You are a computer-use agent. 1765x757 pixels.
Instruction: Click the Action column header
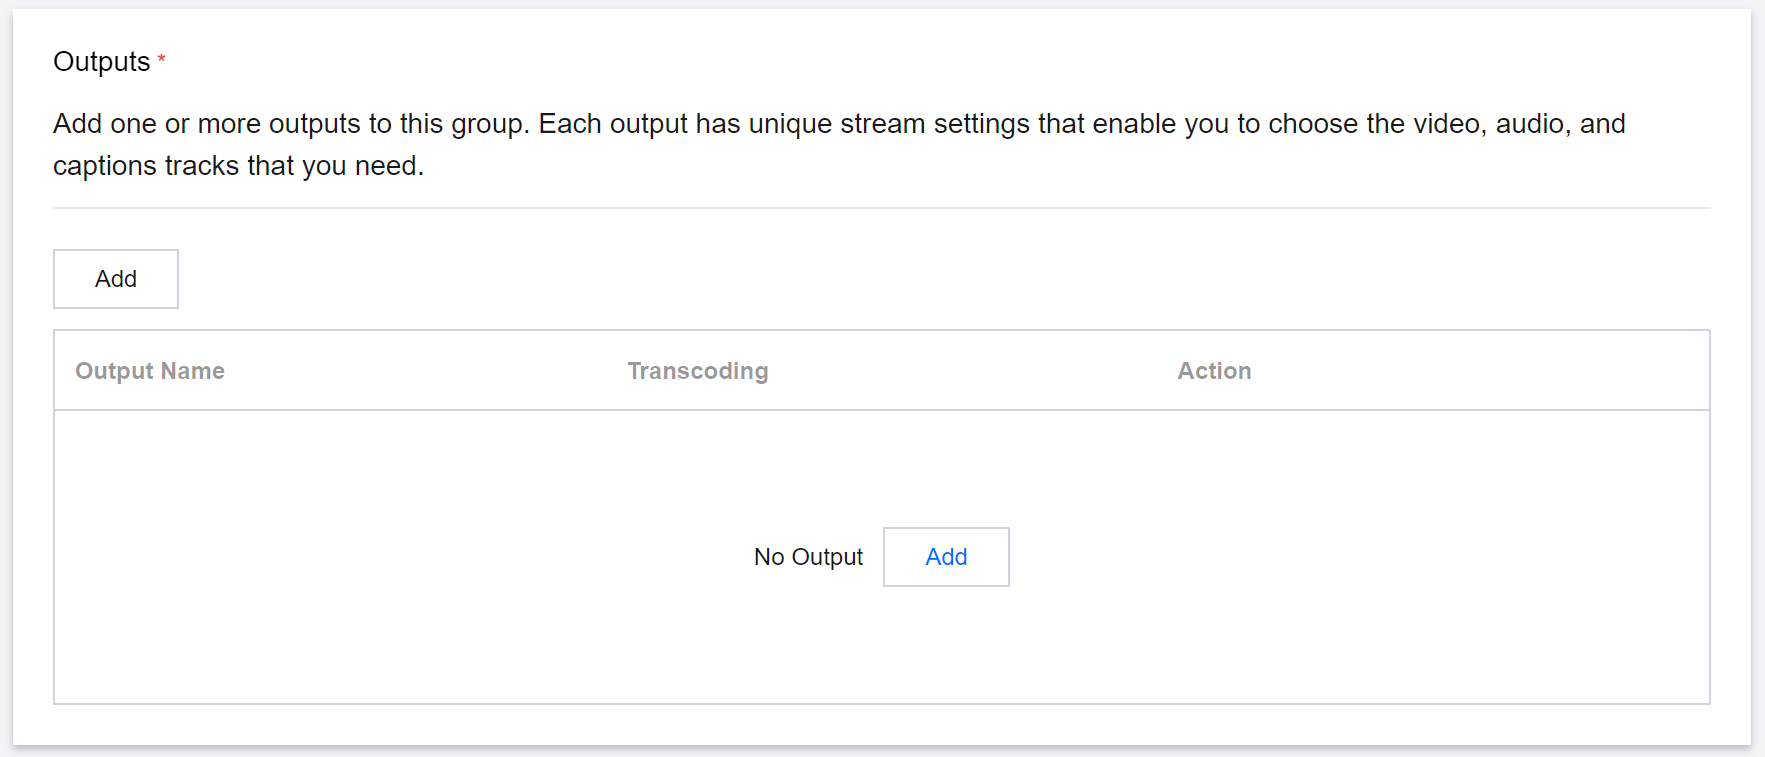coord(1213,371)
